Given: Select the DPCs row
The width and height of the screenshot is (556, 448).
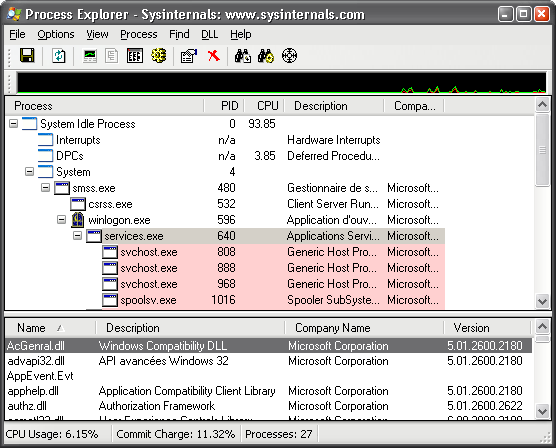Looking at the screenshot, I should pyautogui.click(x=225, y=156).
